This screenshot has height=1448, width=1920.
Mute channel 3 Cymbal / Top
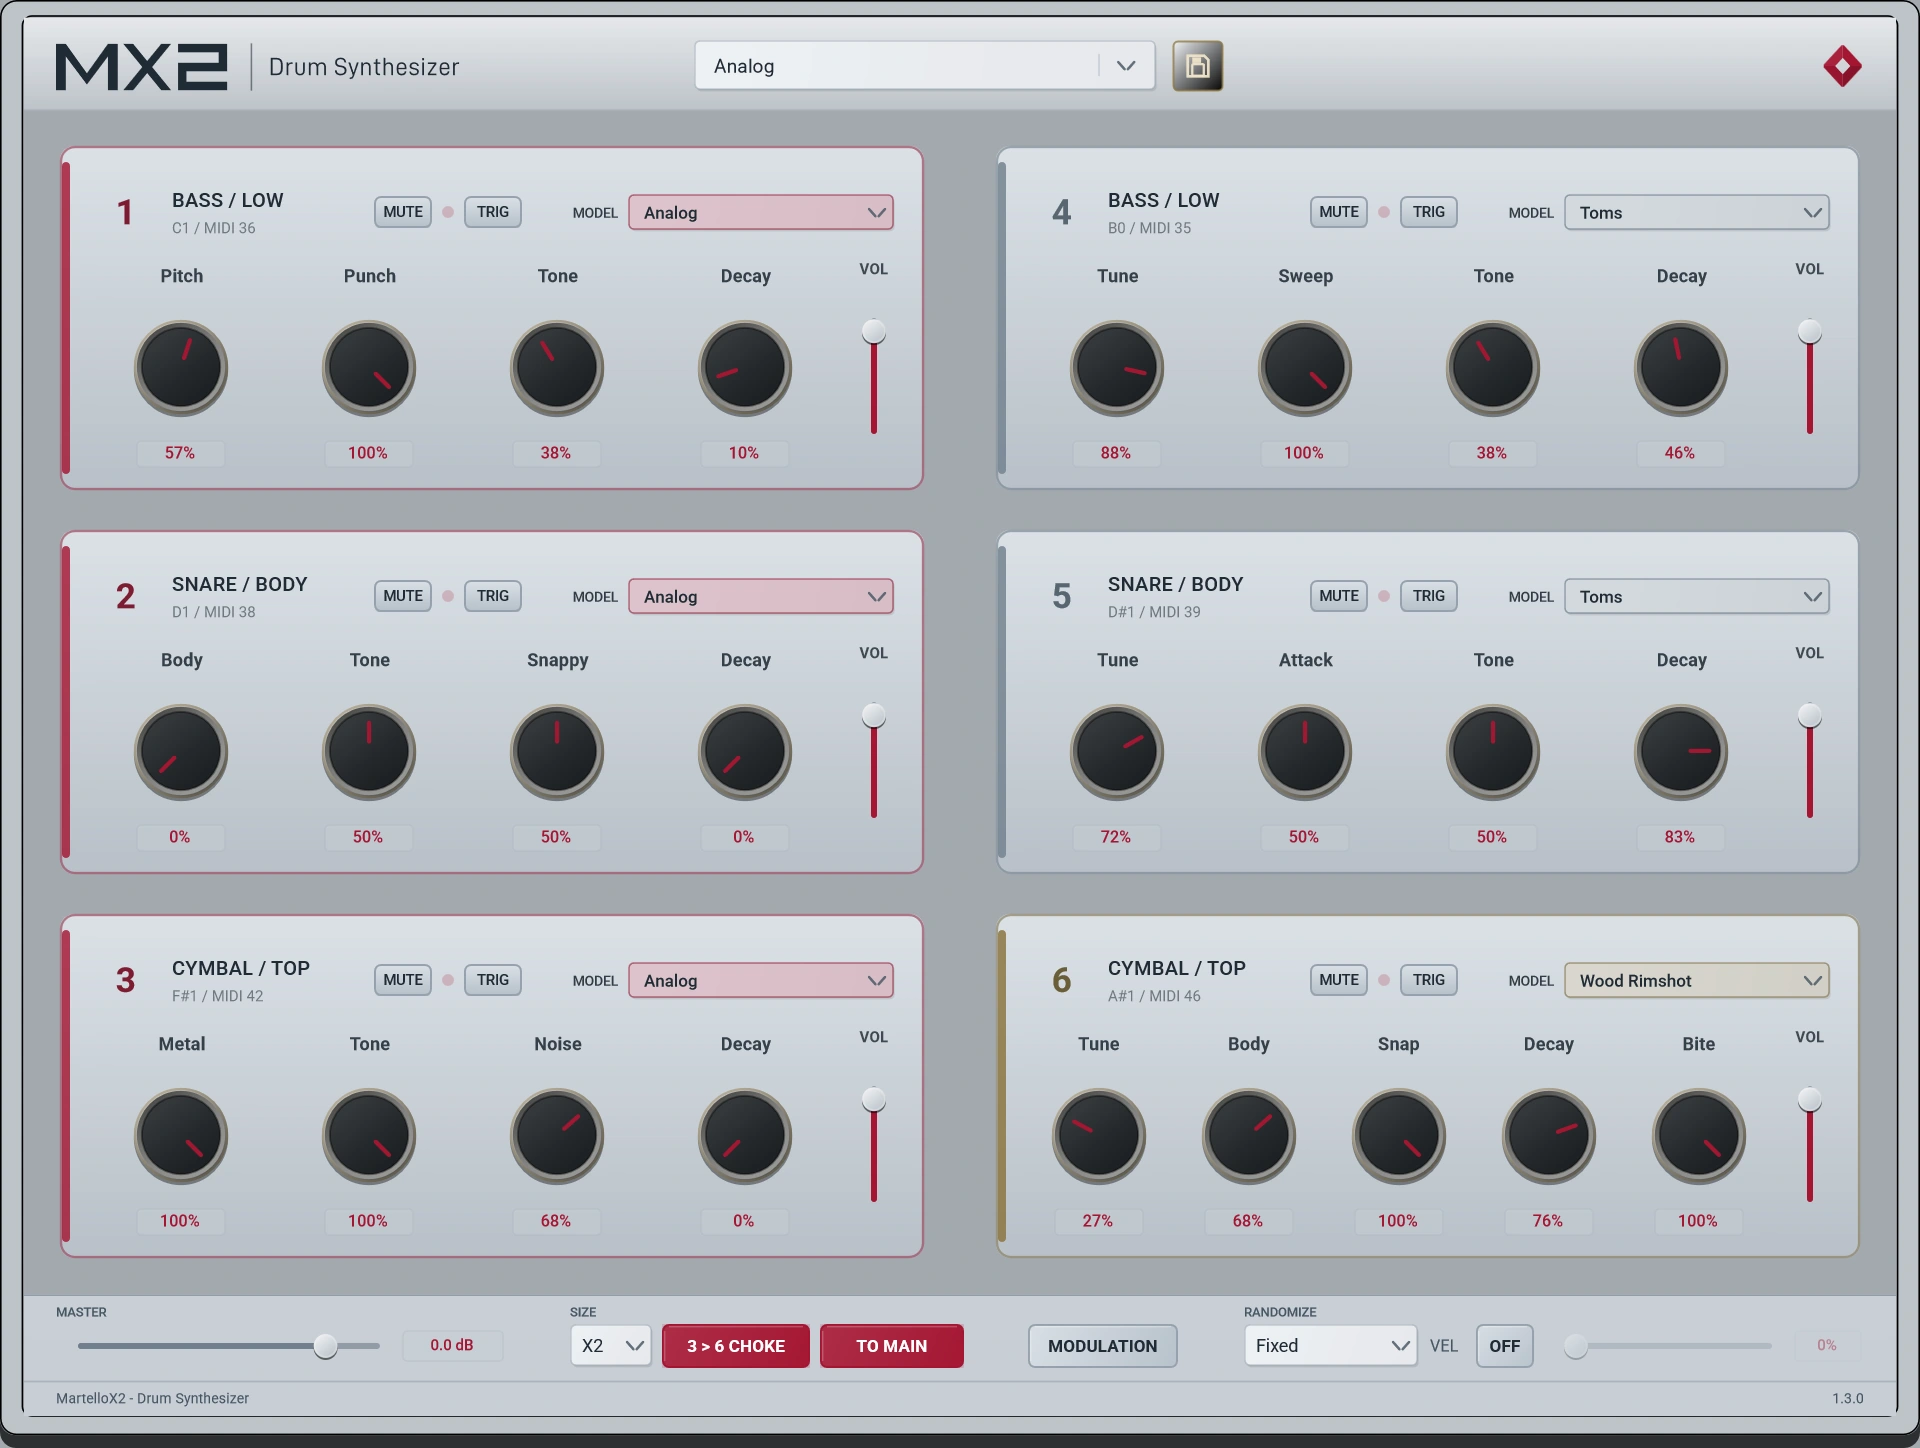pos(403,980)
